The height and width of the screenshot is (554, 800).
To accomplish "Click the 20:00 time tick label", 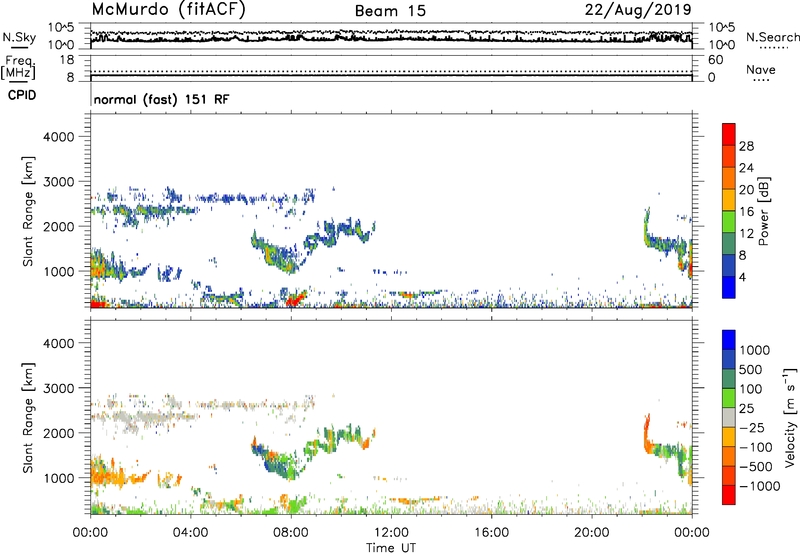I will click(x=591, y=533).
